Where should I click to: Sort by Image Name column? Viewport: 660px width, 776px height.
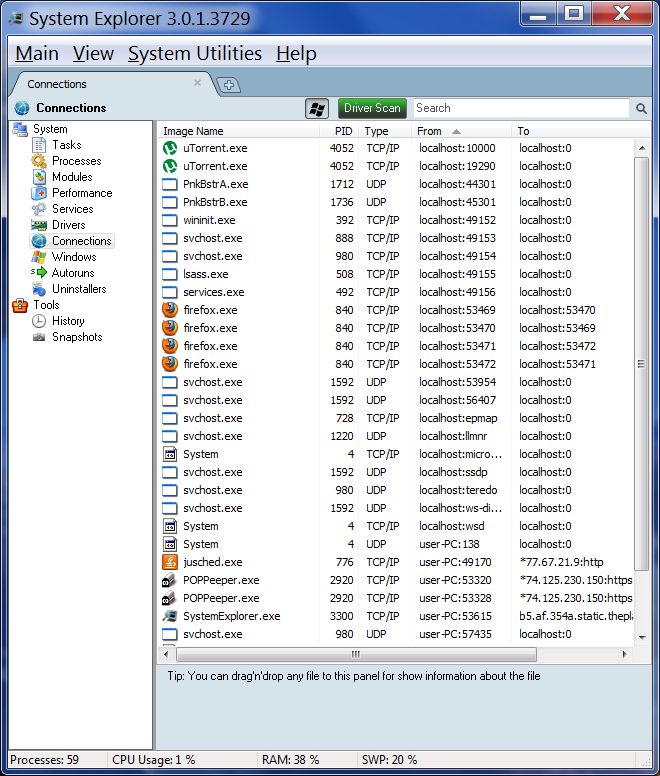pos(193,131)
